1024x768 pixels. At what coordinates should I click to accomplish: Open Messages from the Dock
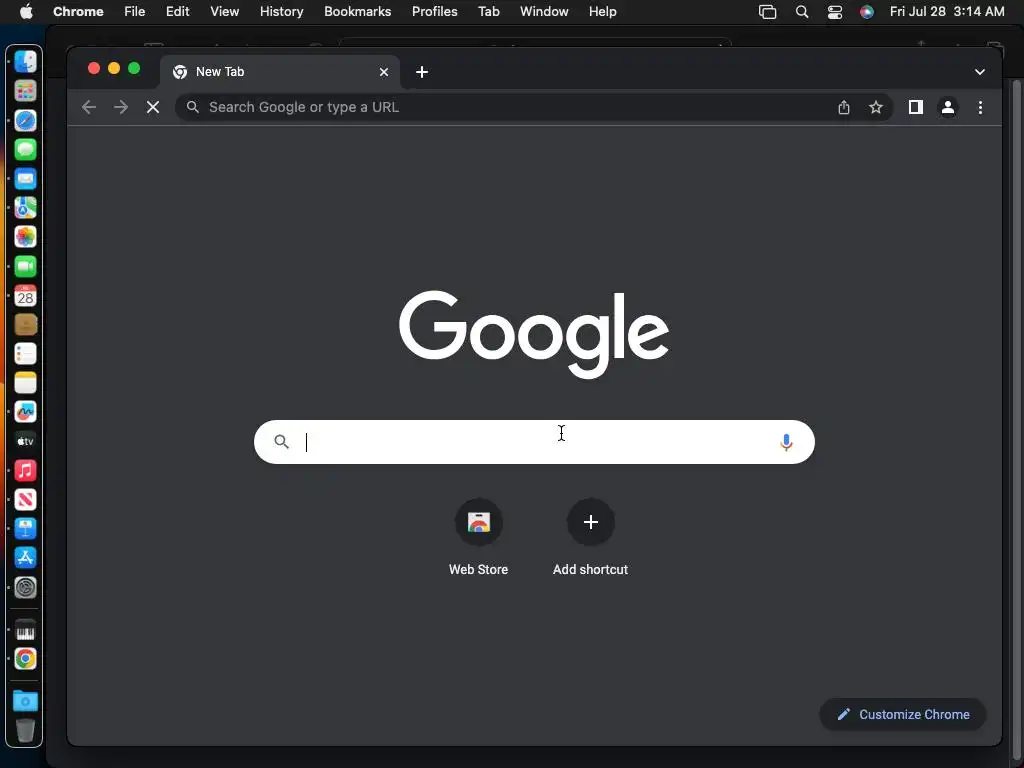[x=25, y=150]
